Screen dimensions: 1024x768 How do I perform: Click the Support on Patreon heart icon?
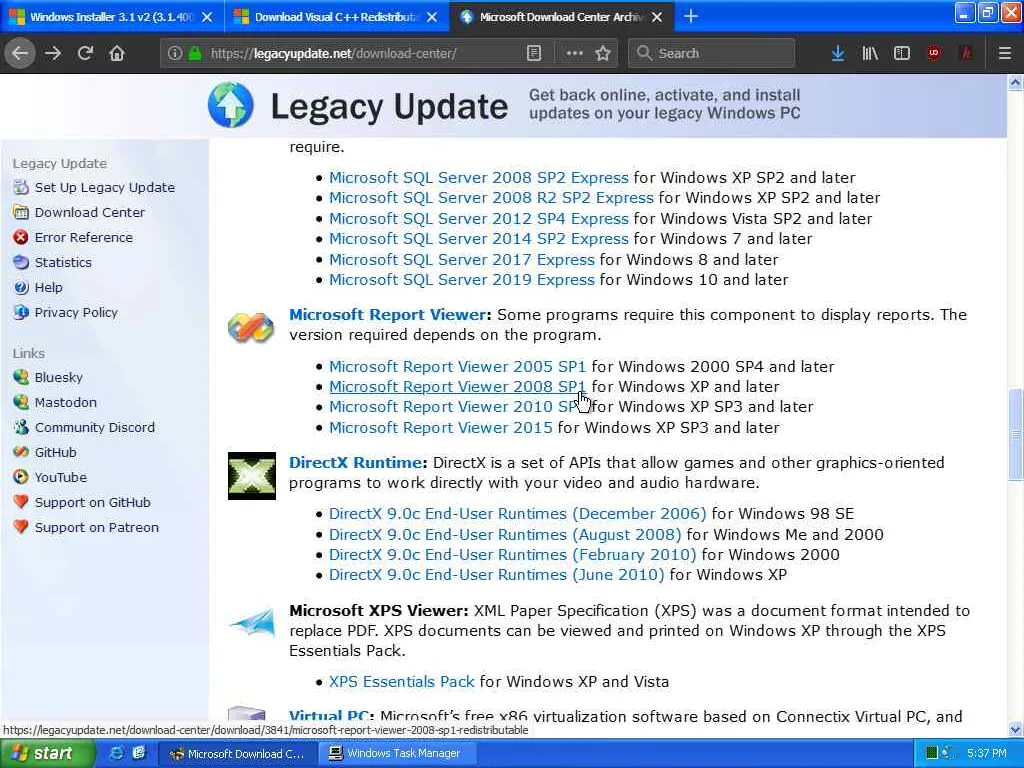pyautogui.click(x=21, y=527)
